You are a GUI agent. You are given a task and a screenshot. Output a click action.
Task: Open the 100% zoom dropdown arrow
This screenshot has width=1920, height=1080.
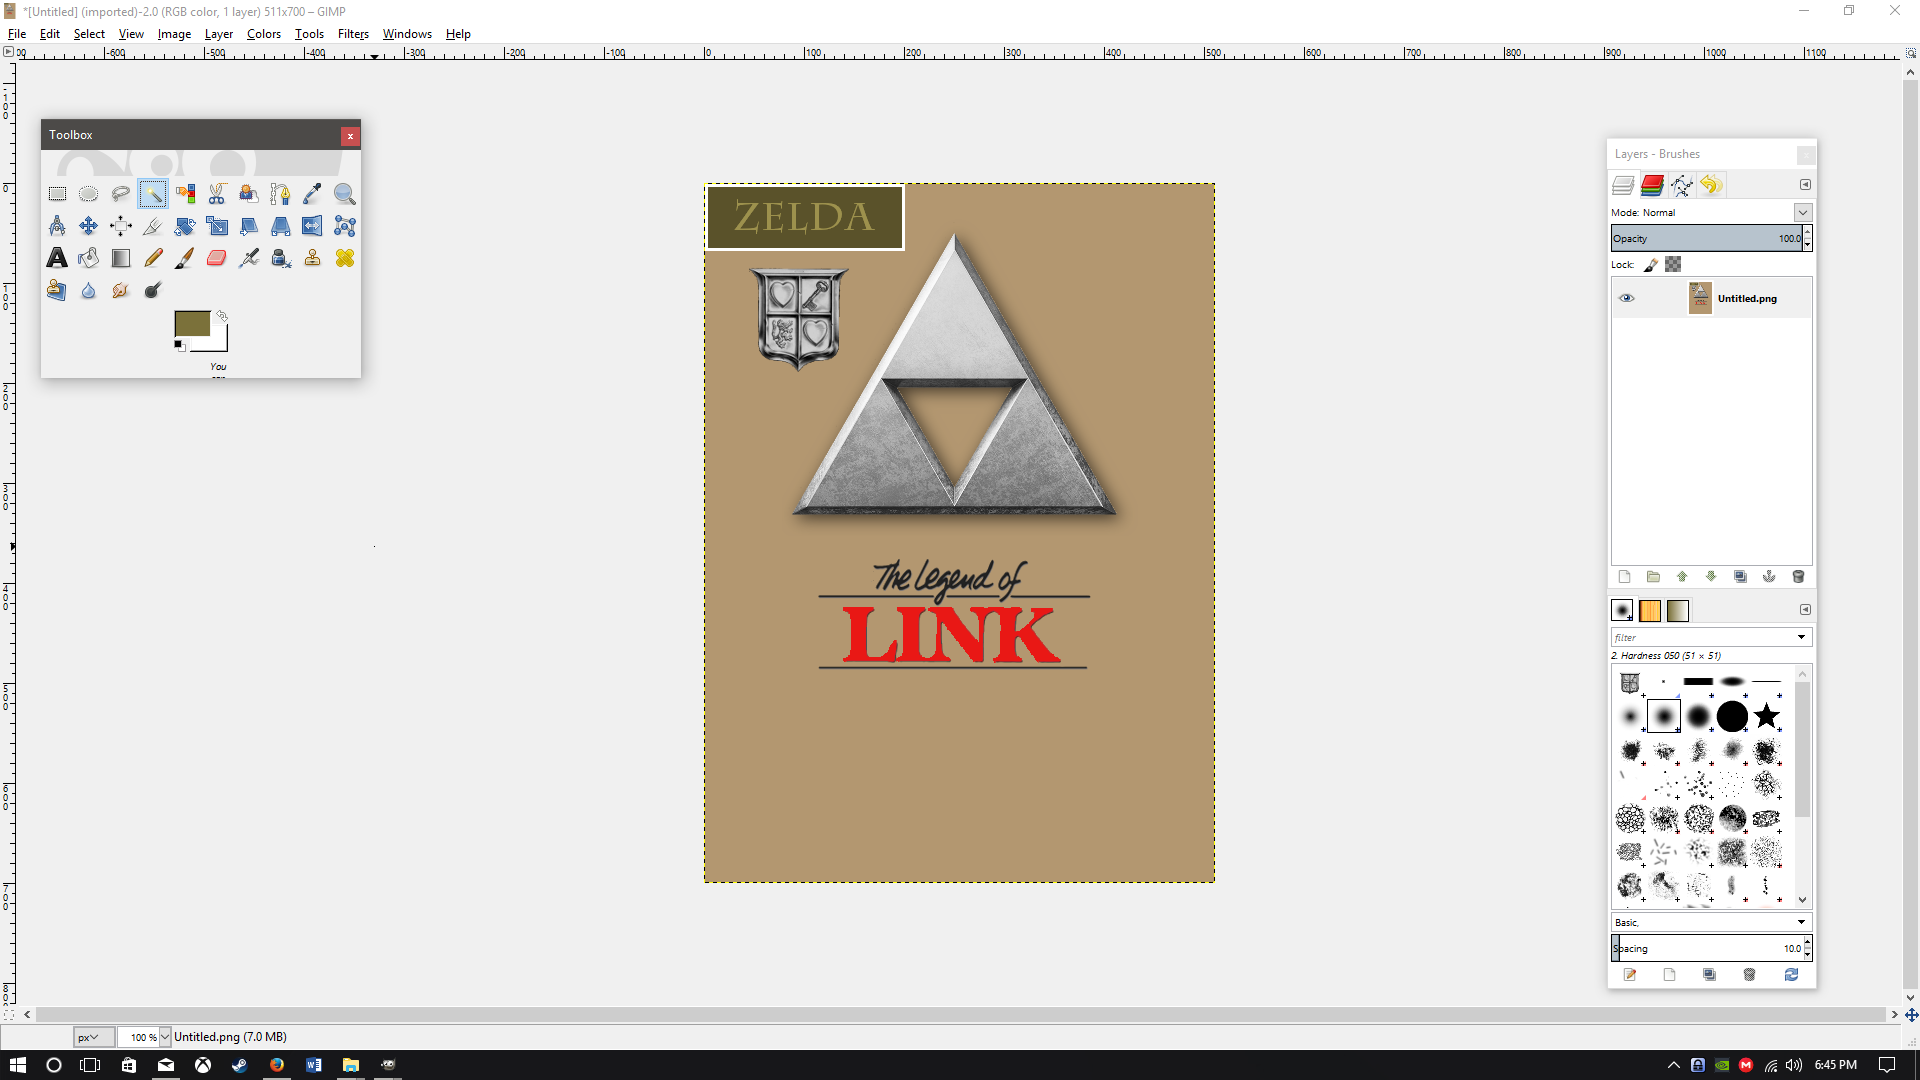point(165,1037)
